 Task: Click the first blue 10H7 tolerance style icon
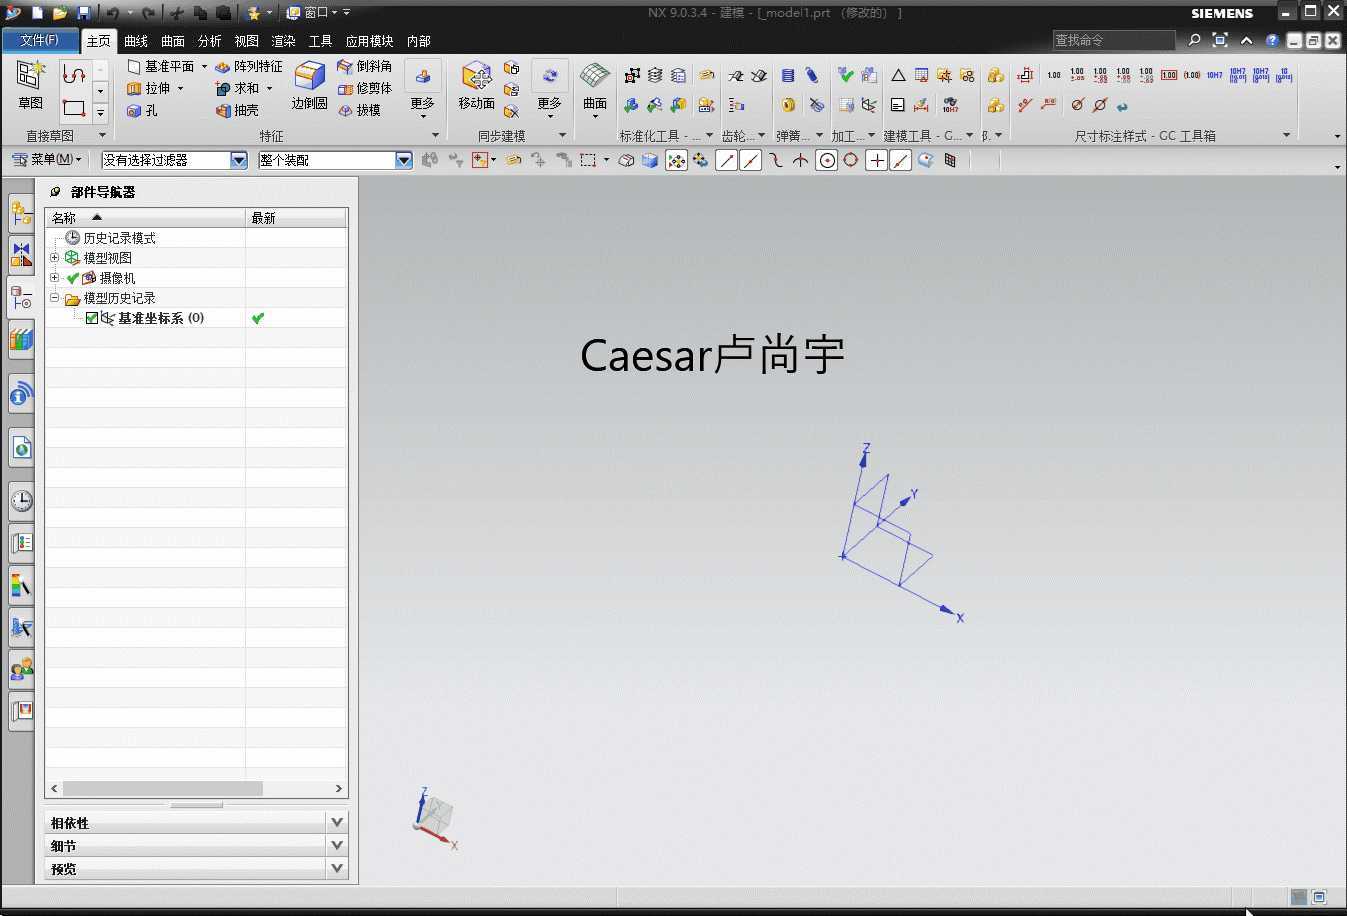[x=1214, y=75]
